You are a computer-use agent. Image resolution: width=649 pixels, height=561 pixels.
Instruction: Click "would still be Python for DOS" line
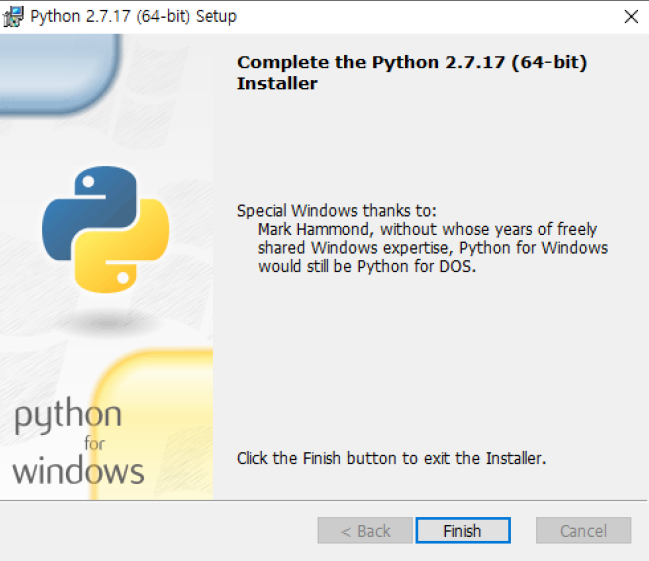(365, 266)
